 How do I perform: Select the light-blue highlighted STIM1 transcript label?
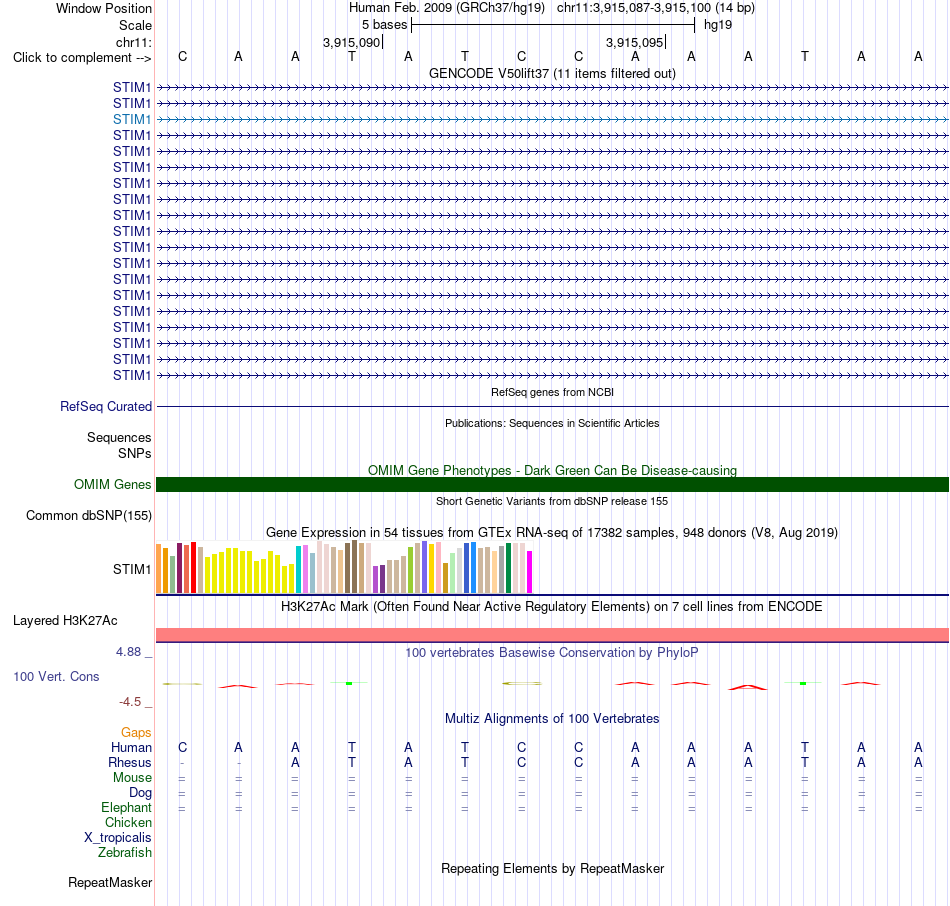click(x=131, y=119)
